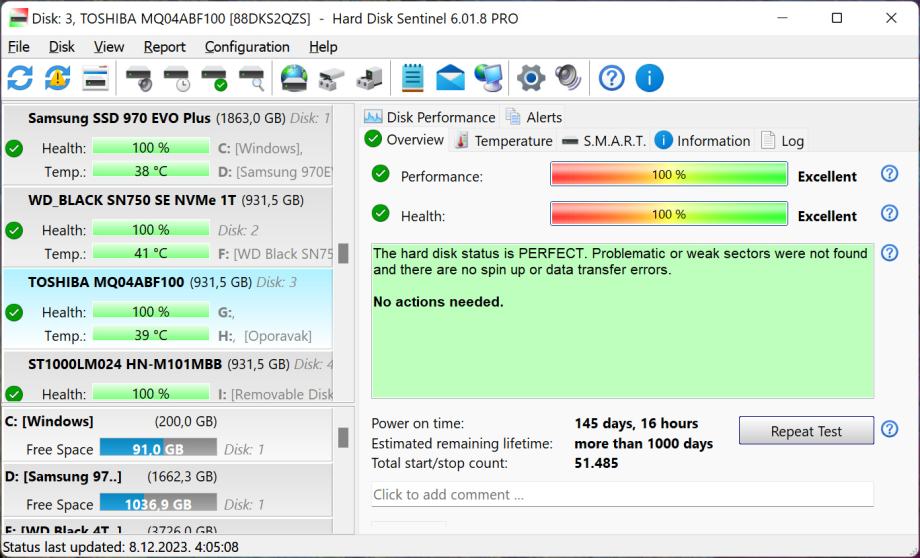Switch to the Temperature tab
The width and height of the screenshot is (920, 558).
coord(504,141)
